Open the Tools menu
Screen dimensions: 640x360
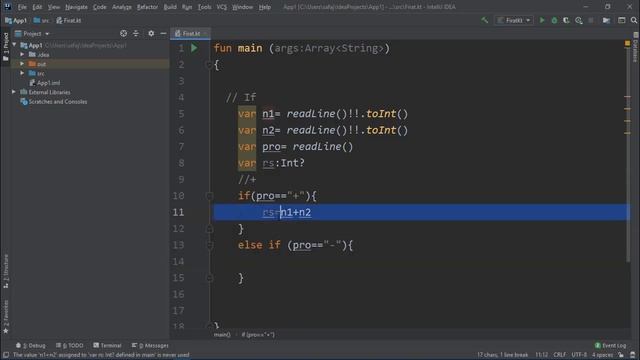coord(204,7)
